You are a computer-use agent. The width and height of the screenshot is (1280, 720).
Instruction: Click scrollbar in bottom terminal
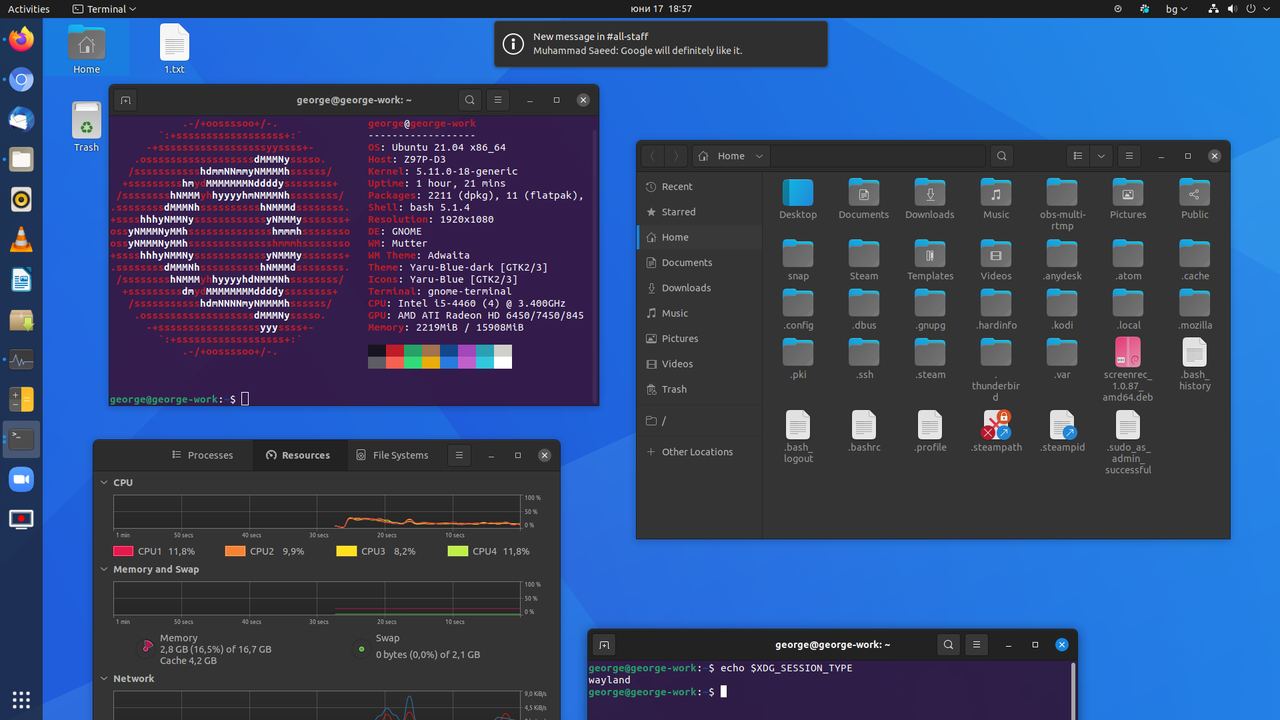(1074, 690)
